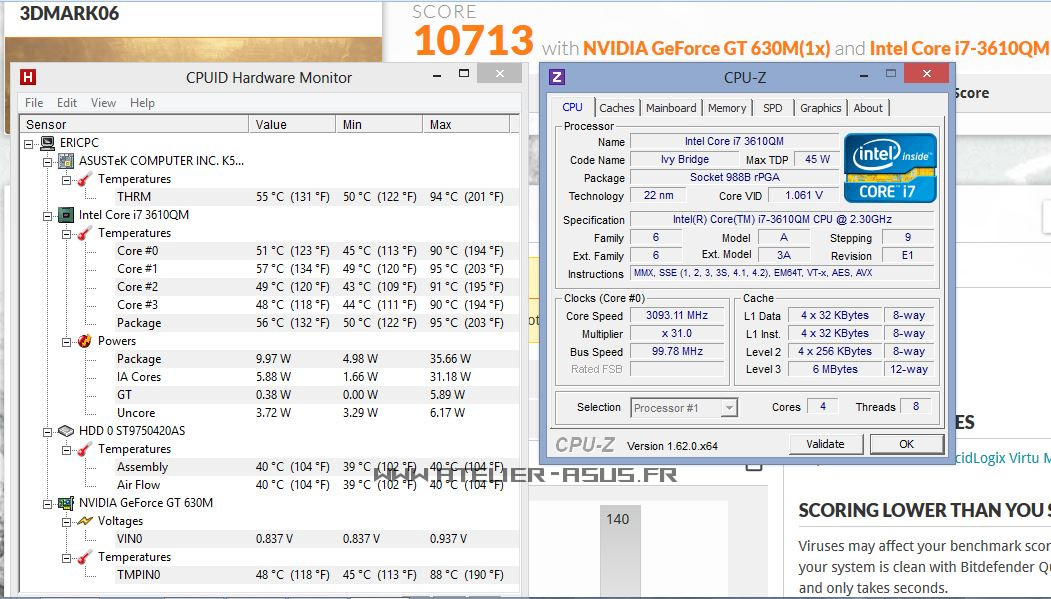The width and height of the screenshot is (1051, 599).
Task: Click the NVIDIA GeForce GT 630M card icon
Action: pyautogui.click(x=66, y=503)
